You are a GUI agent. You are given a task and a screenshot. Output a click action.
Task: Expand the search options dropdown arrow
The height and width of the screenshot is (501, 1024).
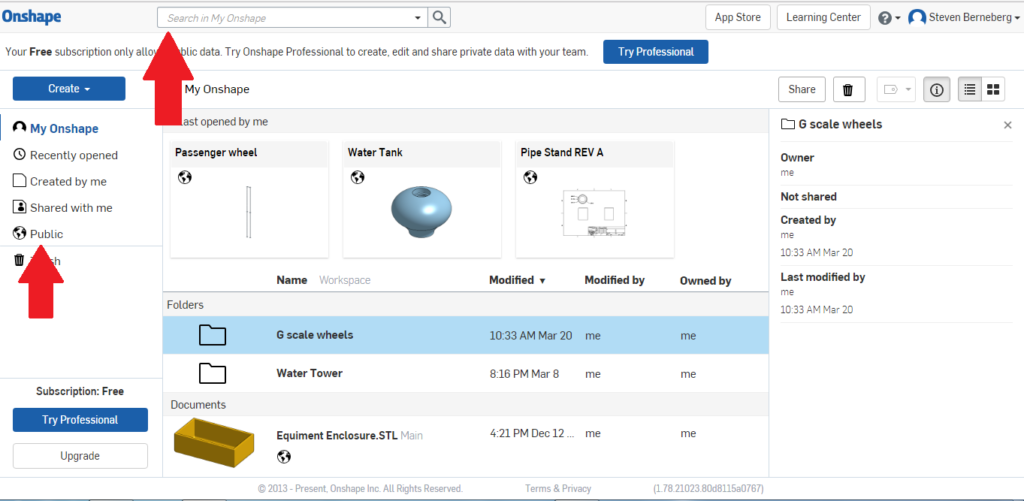coord(418,18)
